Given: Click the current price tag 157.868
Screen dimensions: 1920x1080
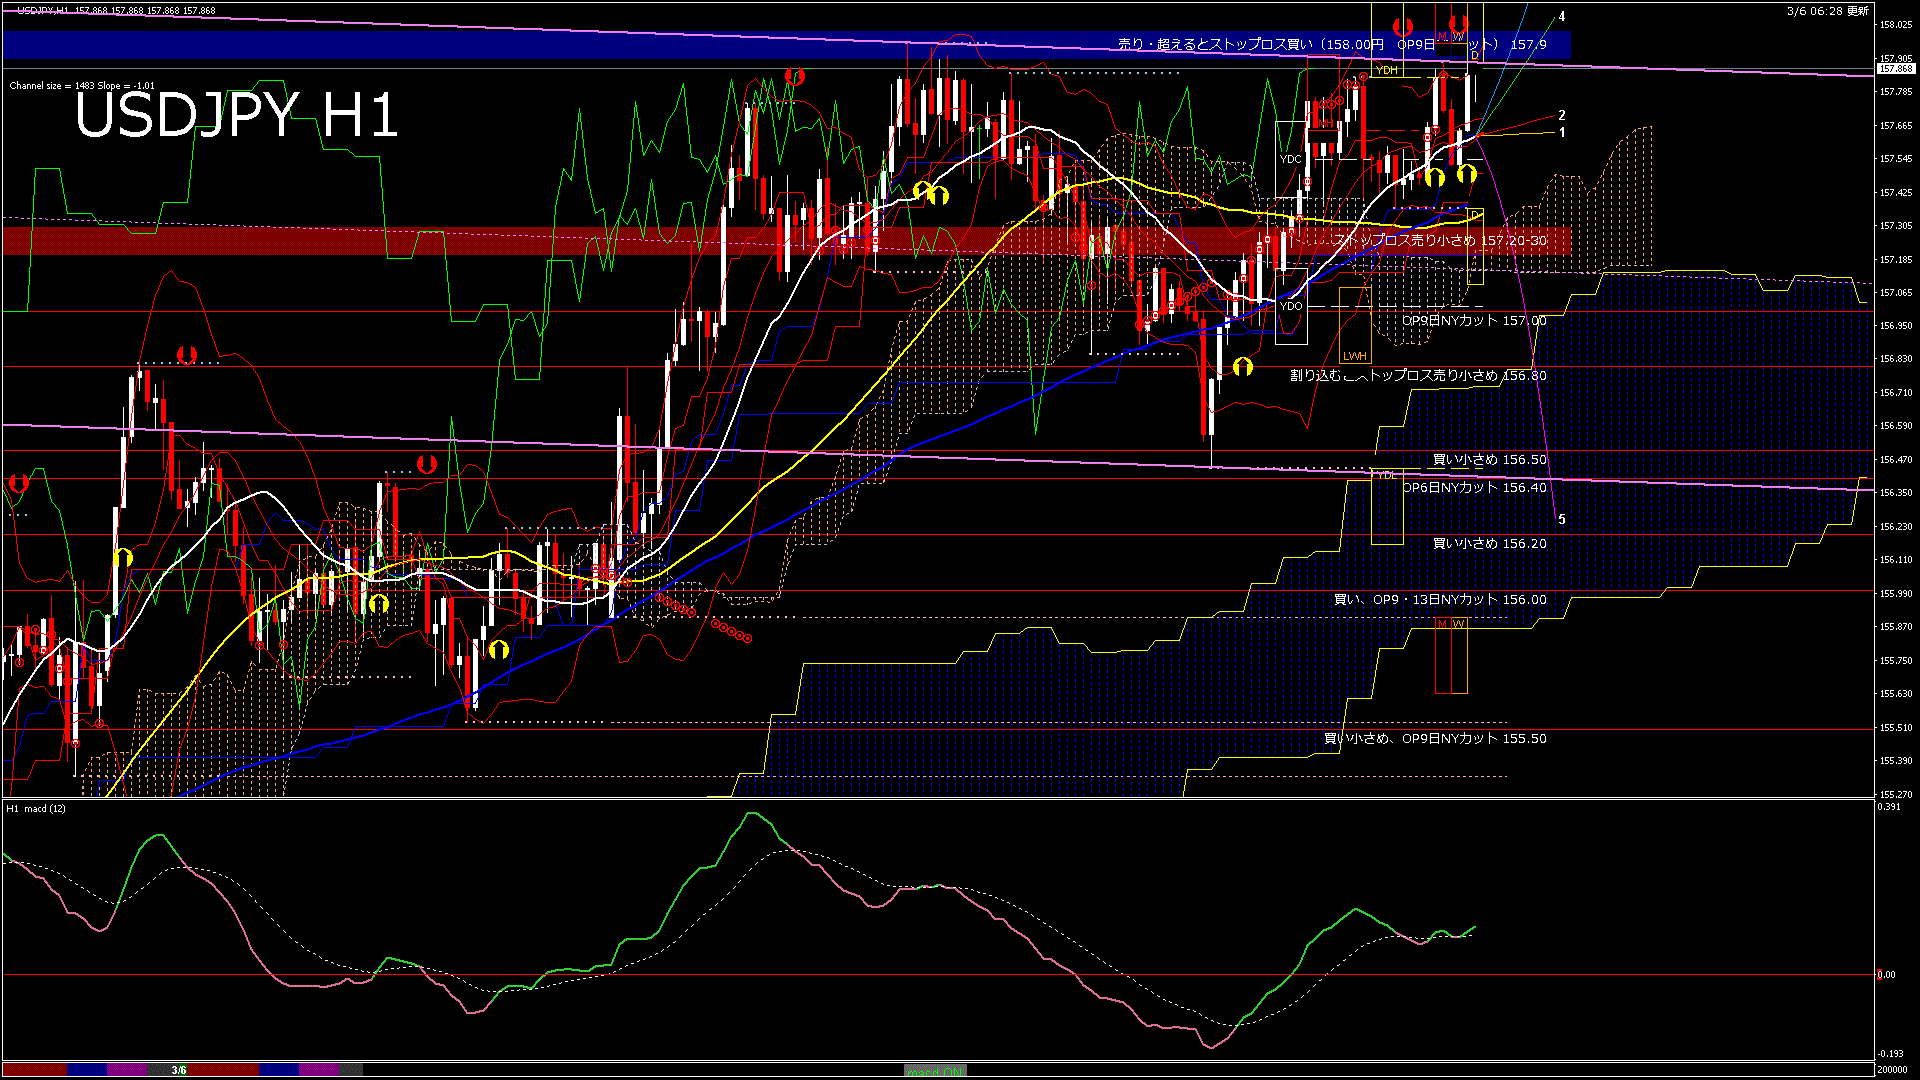Looking at the screenshot, I should (x=1895, y=69).
